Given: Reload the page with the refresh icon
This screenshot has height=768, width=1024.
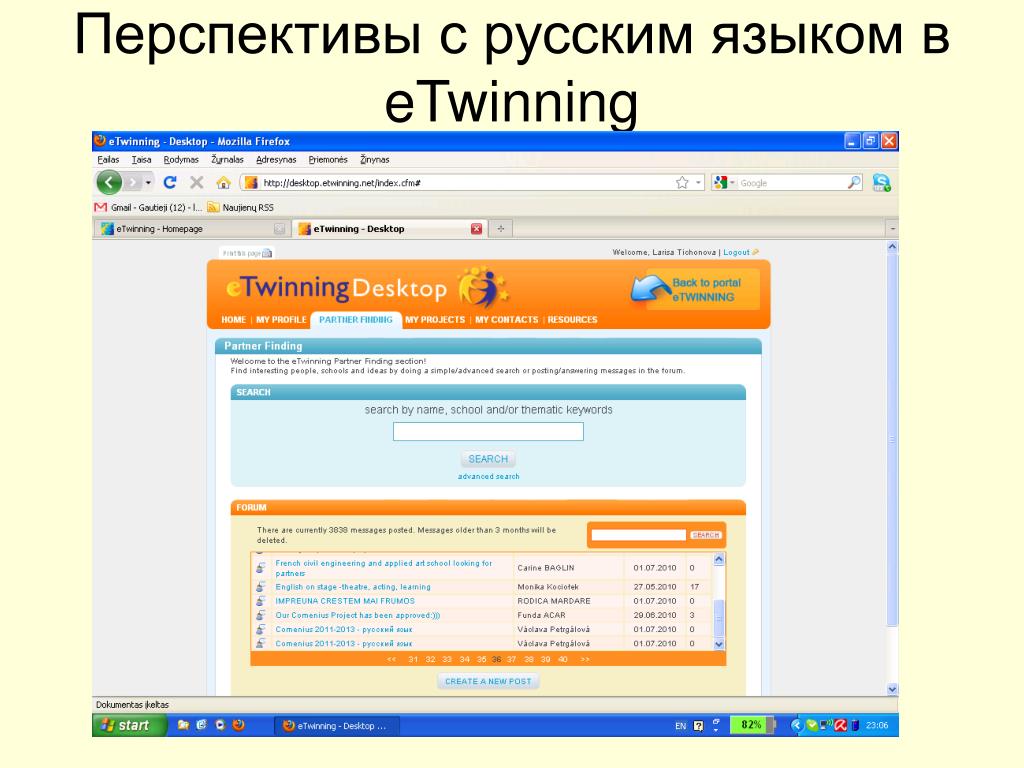Looking at the screenshot, I should tap(170, 182).
